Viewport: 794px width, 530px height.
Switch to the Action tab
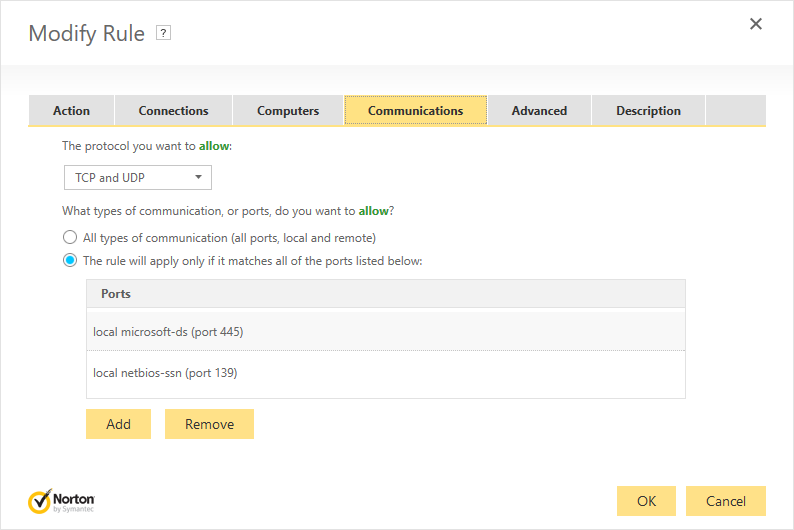pos(71,110)
